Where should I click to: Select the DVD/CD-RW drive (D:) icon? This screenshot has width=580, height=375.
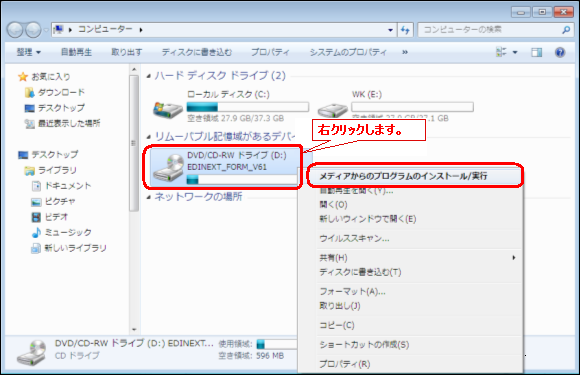pos(169,169)
